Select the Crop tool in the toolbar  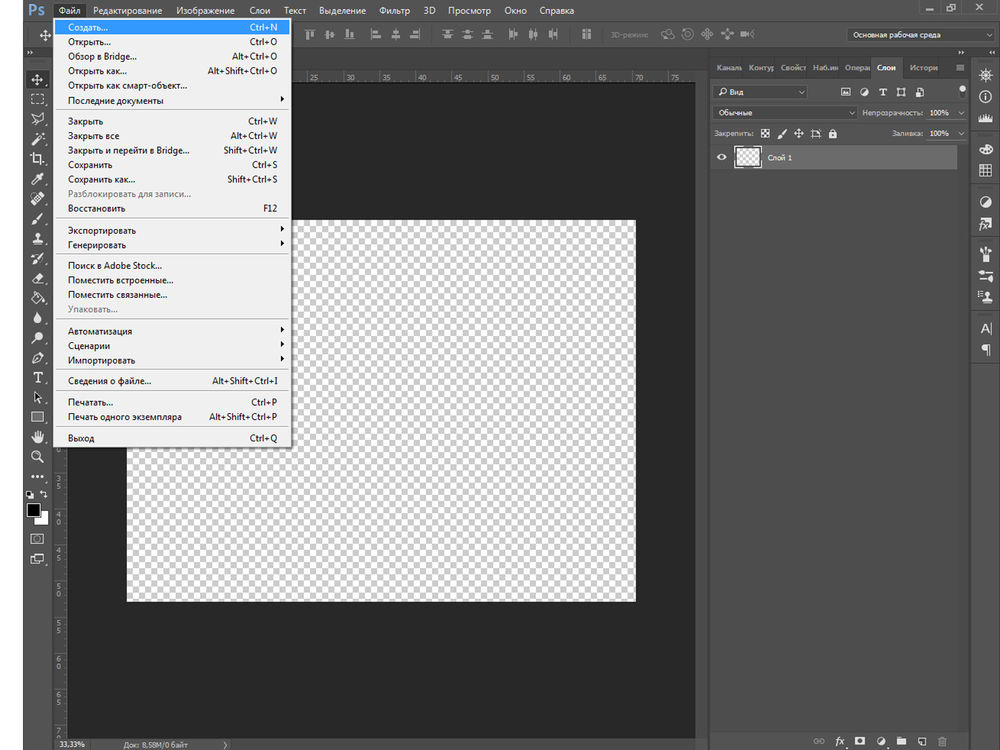pos(37,159)
